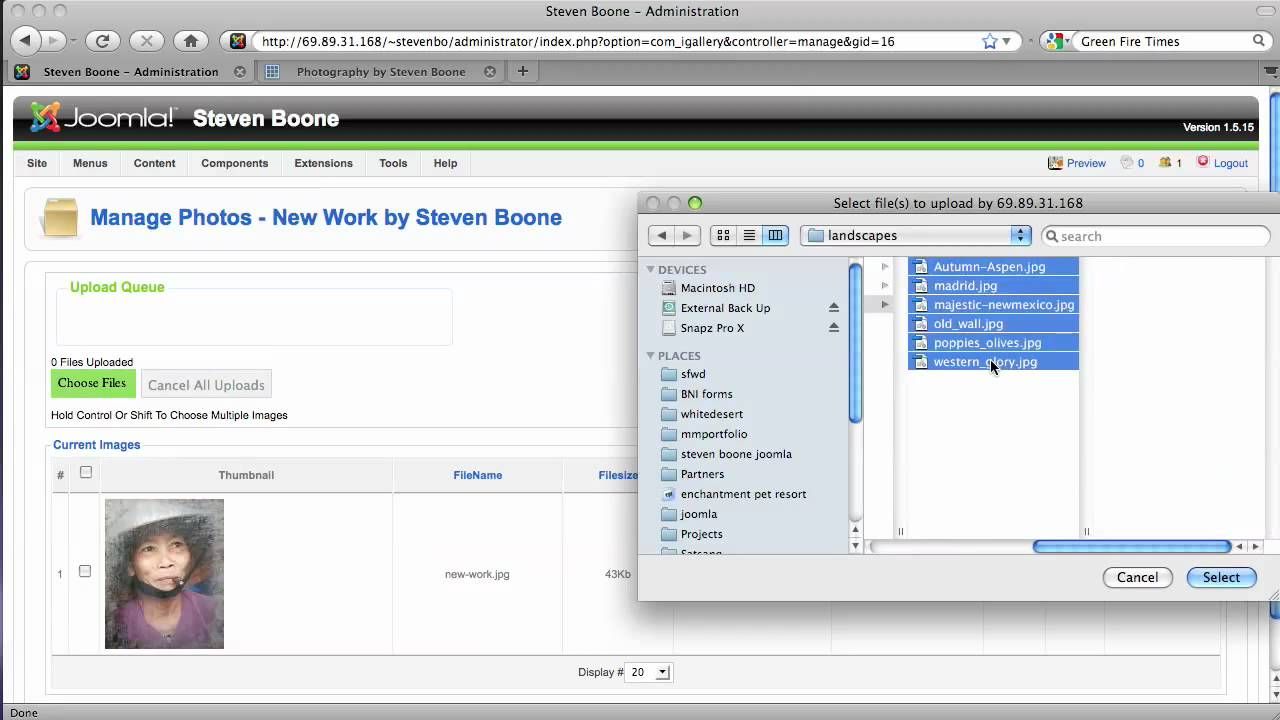This screenshot has height=720, width=1280.
Task: Open the Content menu
Action: point(154,163)
